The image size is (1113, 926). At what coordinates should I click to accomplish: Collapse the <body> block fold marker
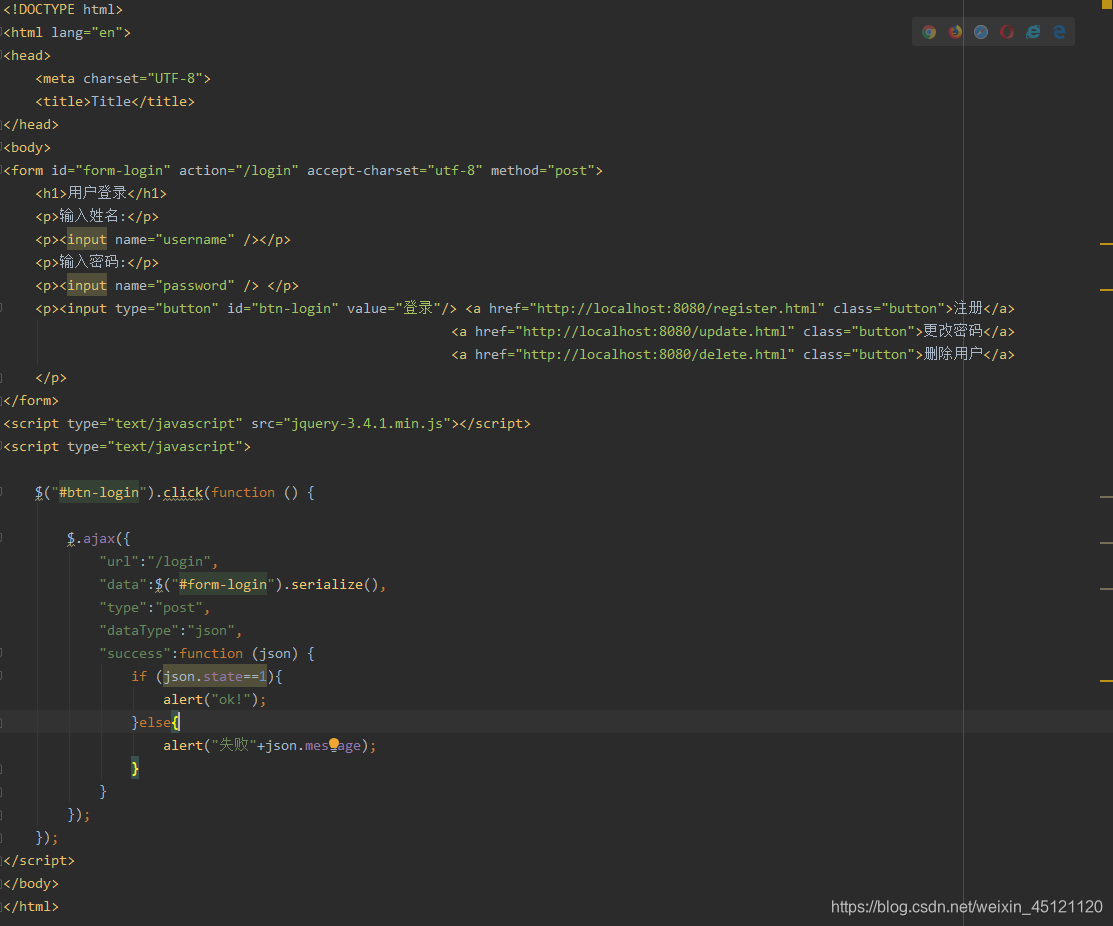[x=2, y=148]
